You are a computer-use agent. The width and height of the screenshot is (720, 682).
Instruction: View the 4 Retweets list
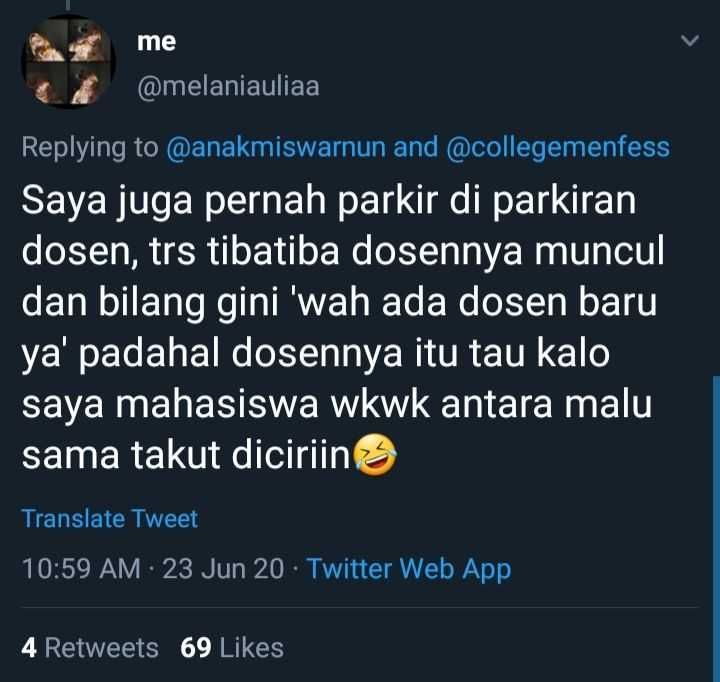click(x=89, y=647)
